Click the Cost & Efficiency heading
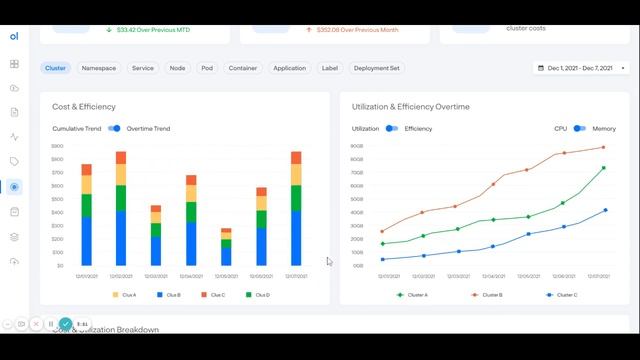 point(84,107)
